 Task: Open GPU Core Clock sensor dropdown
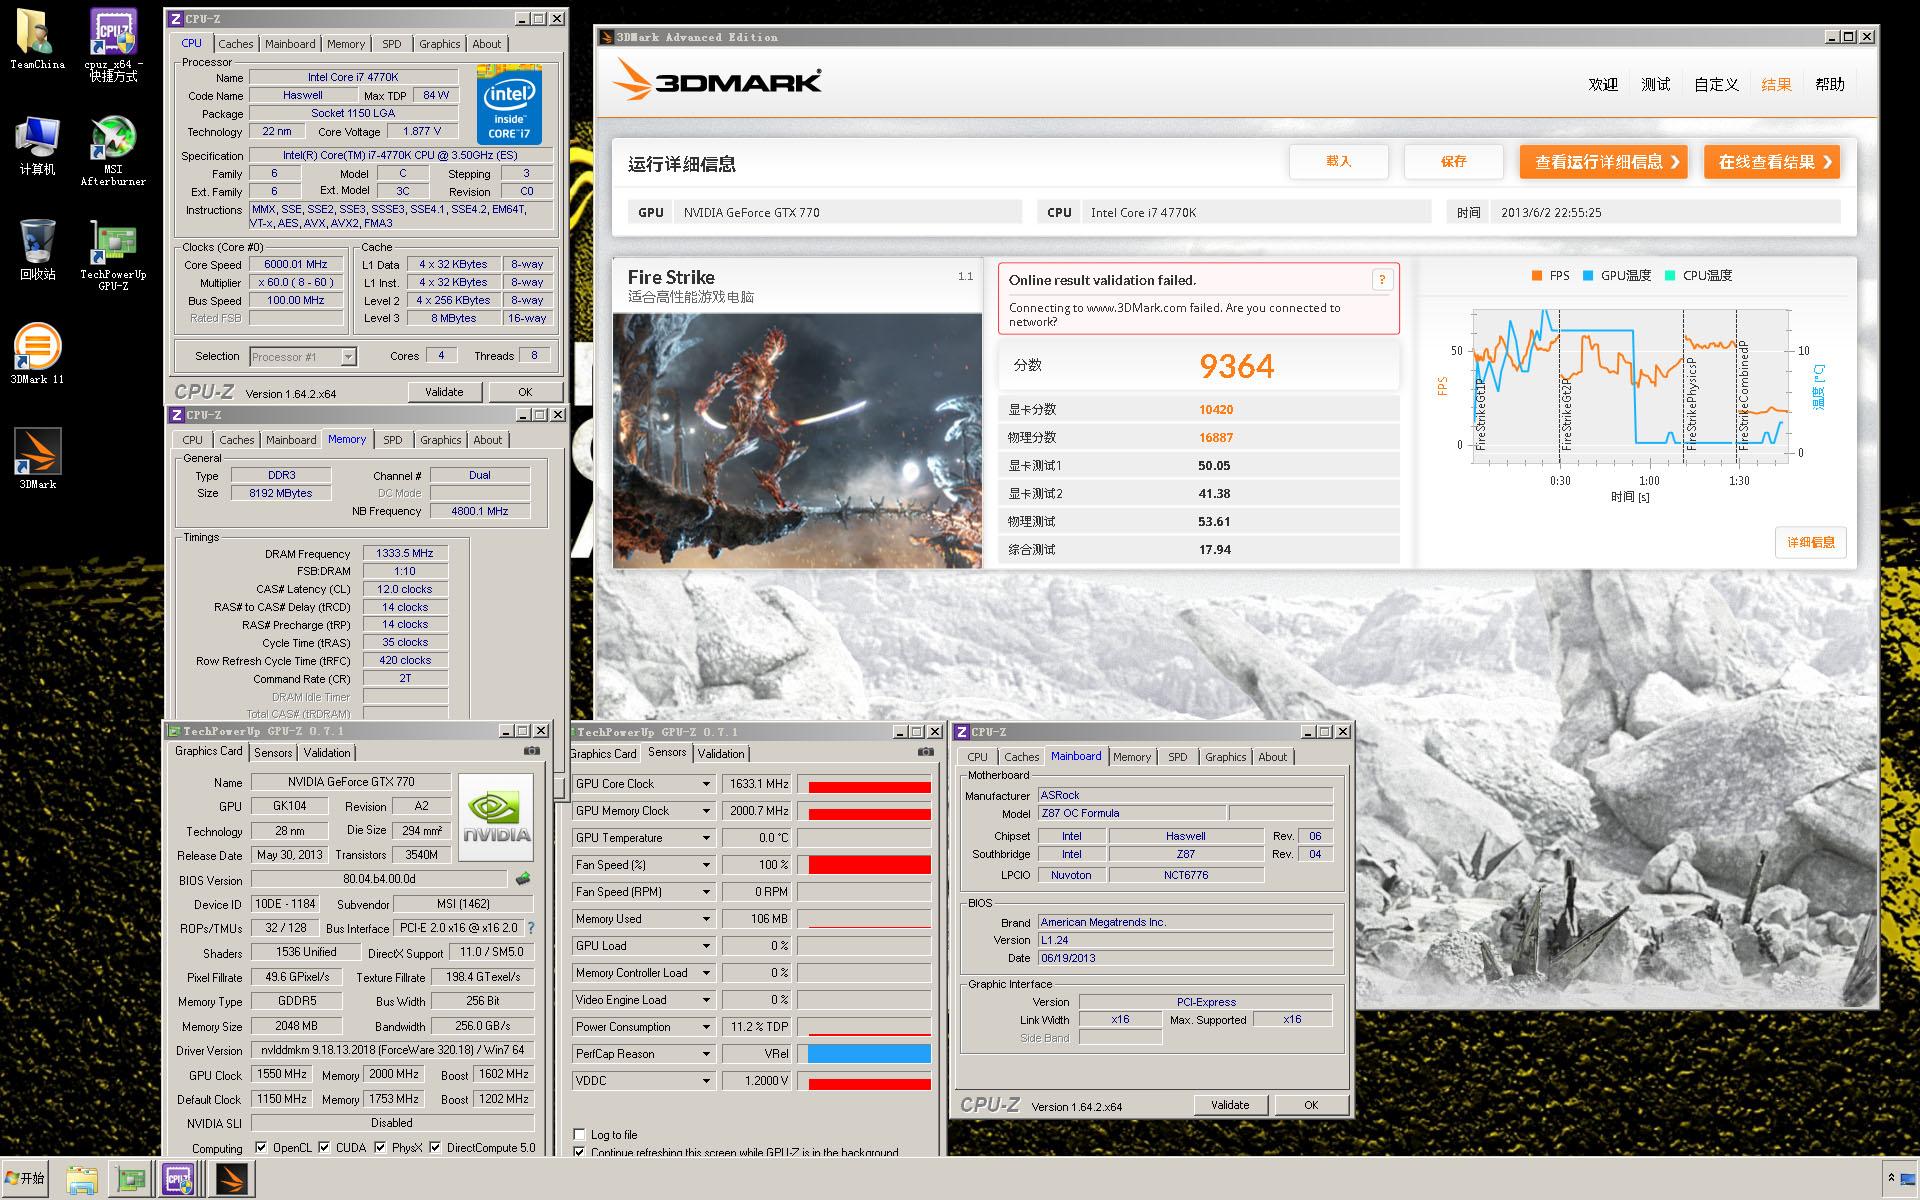pyautogui.click(x=706, y=784)
